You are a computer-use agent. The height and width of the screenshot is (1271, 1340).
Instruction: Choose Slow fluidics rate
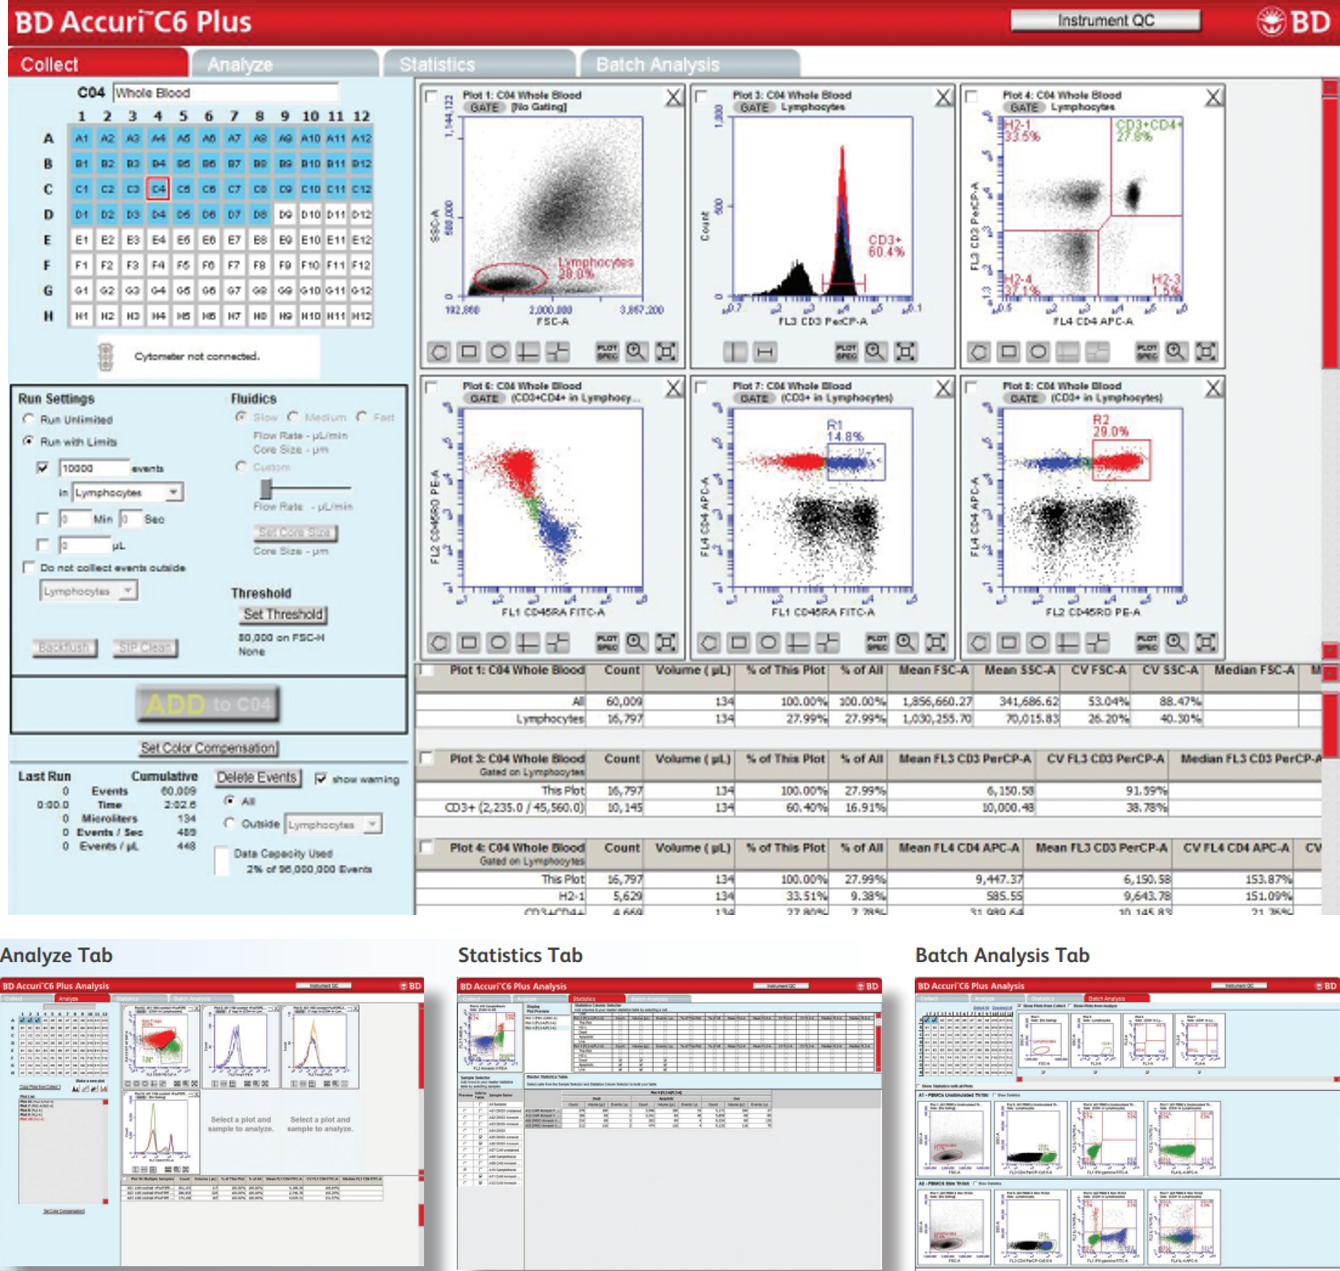240,417
